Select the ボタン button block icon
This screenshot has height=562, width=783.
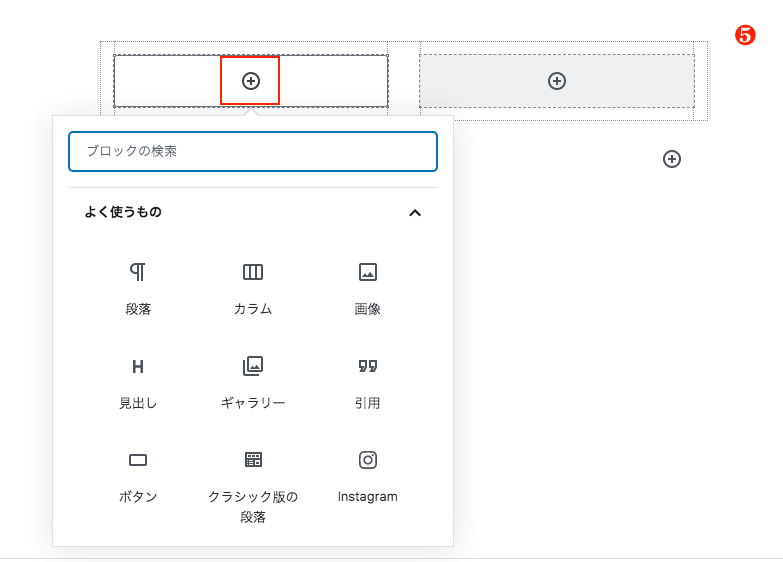pyautogui.click(x=138, y=460)
